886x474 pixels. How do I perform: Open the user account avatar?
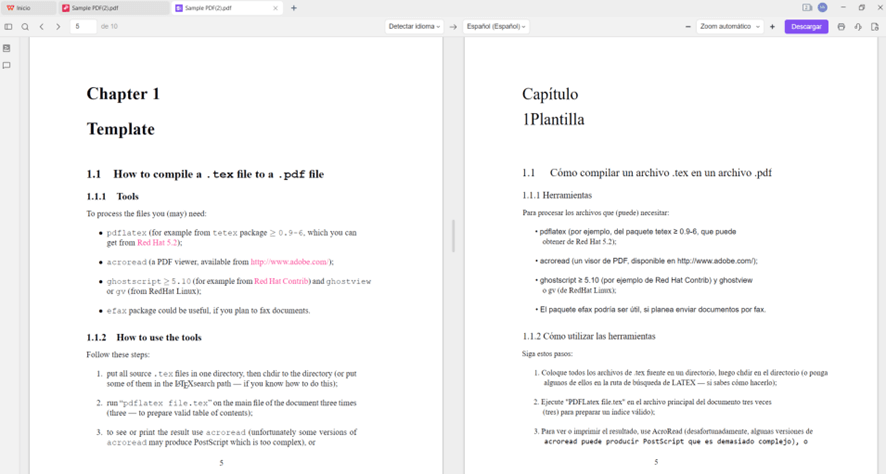(x=823, y=7)
